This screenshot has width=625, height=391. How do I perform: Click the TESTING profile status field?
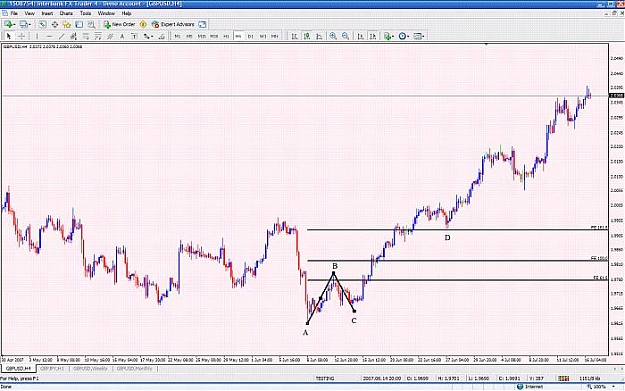325,378
